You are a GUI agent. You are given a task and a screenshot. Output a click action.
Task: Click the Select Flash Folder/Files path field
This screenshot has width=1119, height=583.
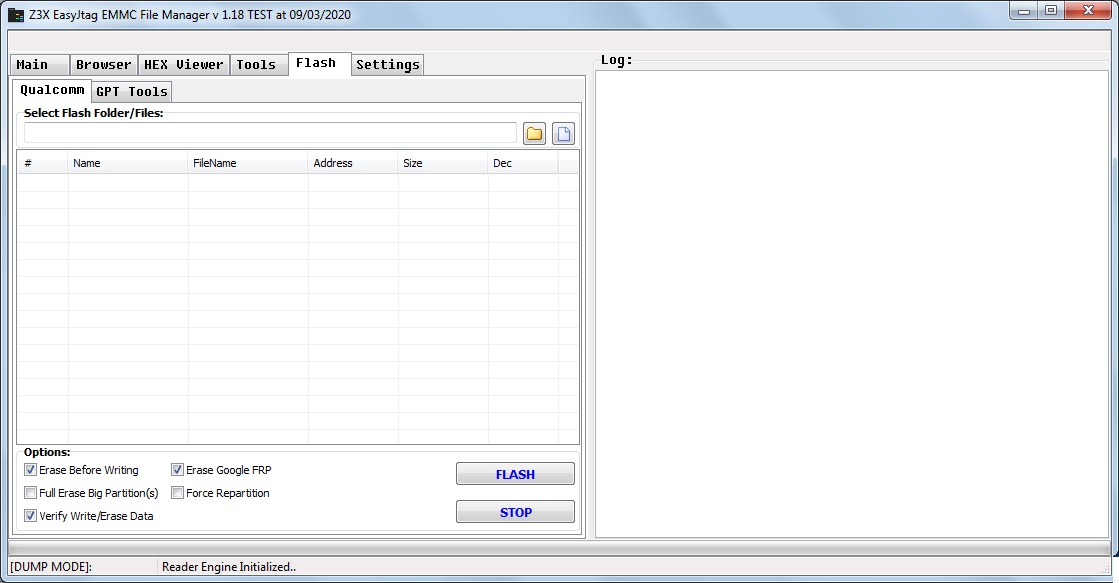tap(270, 133)
